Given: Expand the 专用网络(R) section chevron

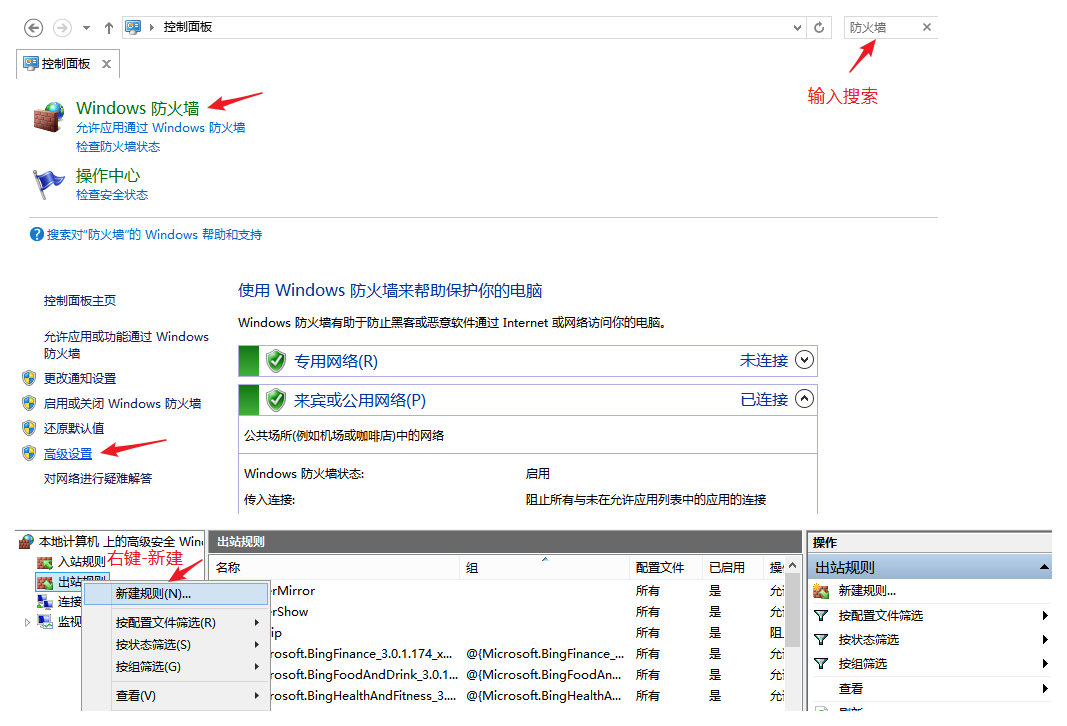Looking at the screenshot, I should click(x=804, y=360).
